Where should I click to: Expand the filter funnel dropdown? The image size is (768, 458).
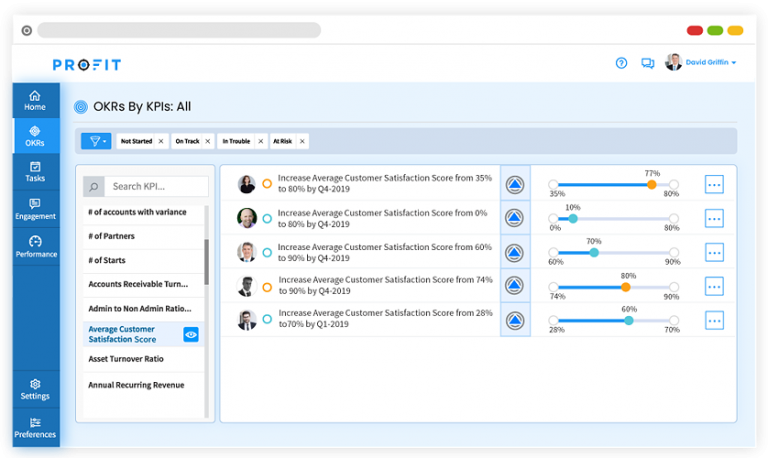coord(97,141)
